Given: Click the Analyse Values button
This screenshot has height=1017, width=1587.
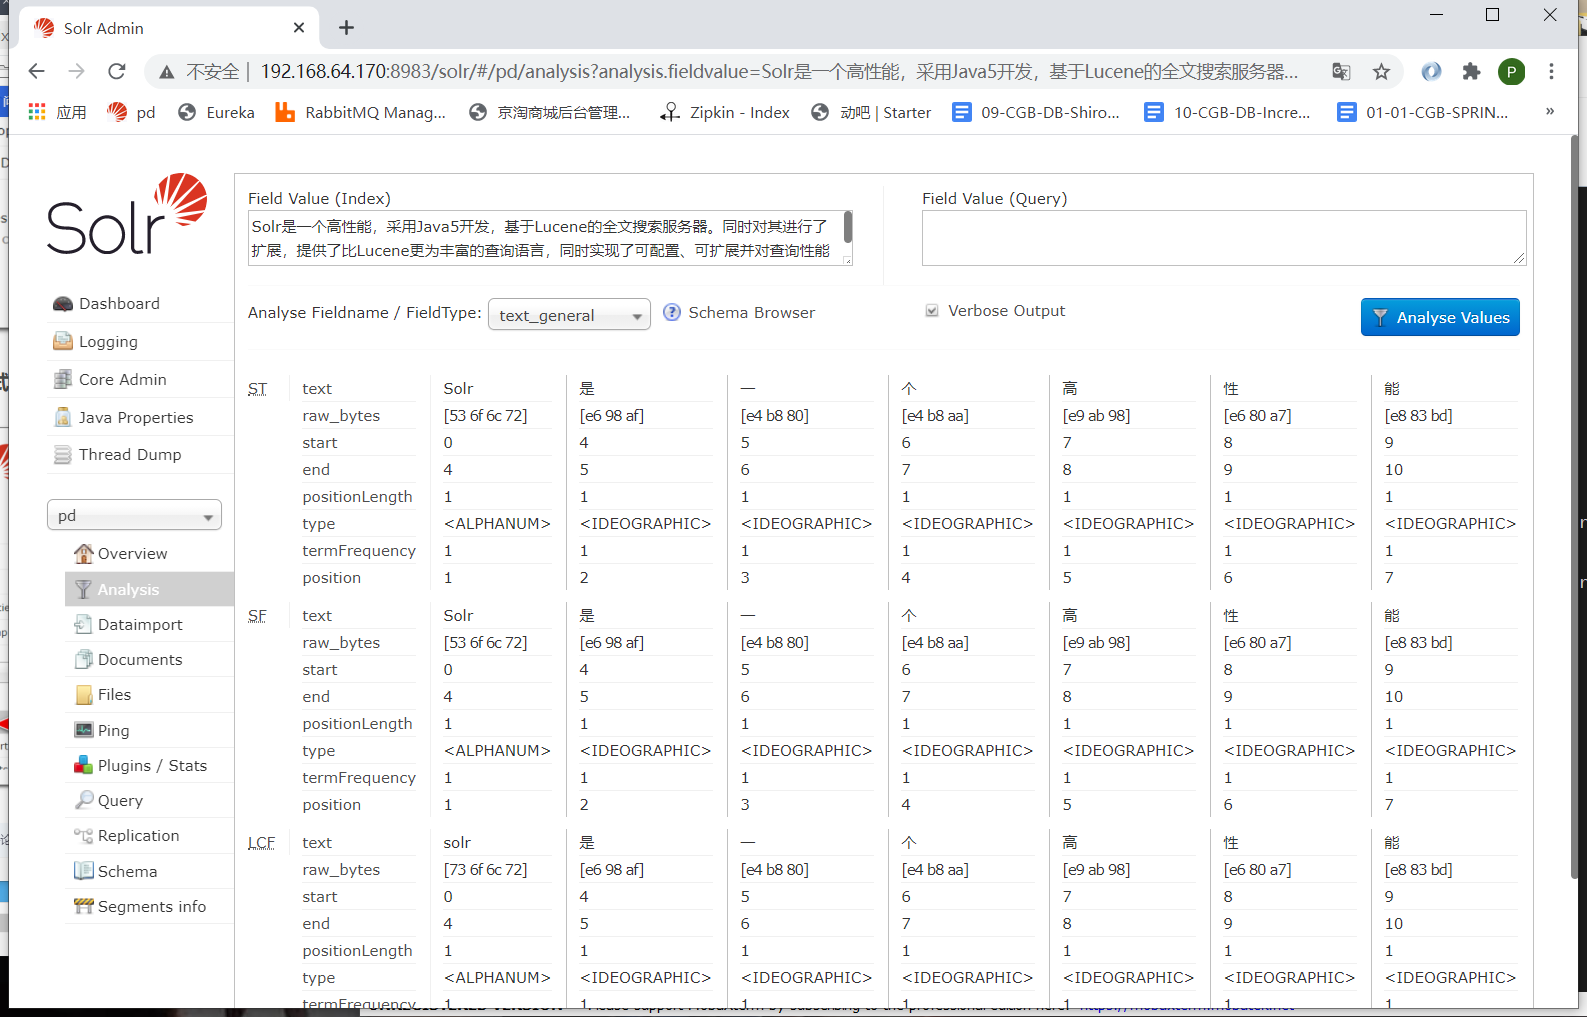Looking at the screenshot, I should (x=1440, y=317).
